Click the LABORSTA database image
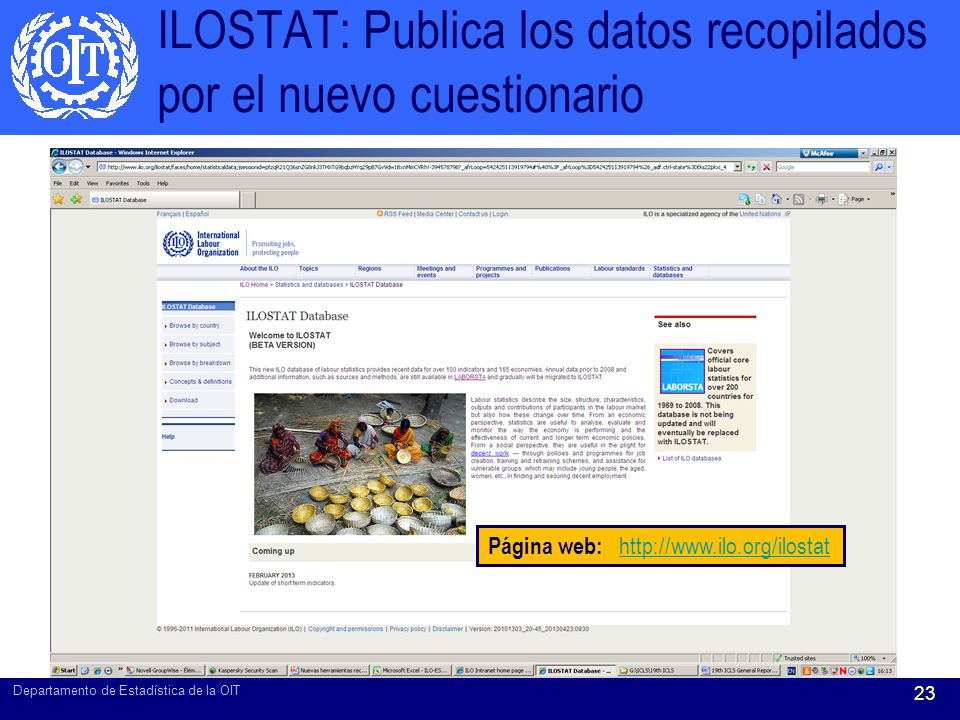The width and height of the screenshot is (960, 720). point(682,371)
